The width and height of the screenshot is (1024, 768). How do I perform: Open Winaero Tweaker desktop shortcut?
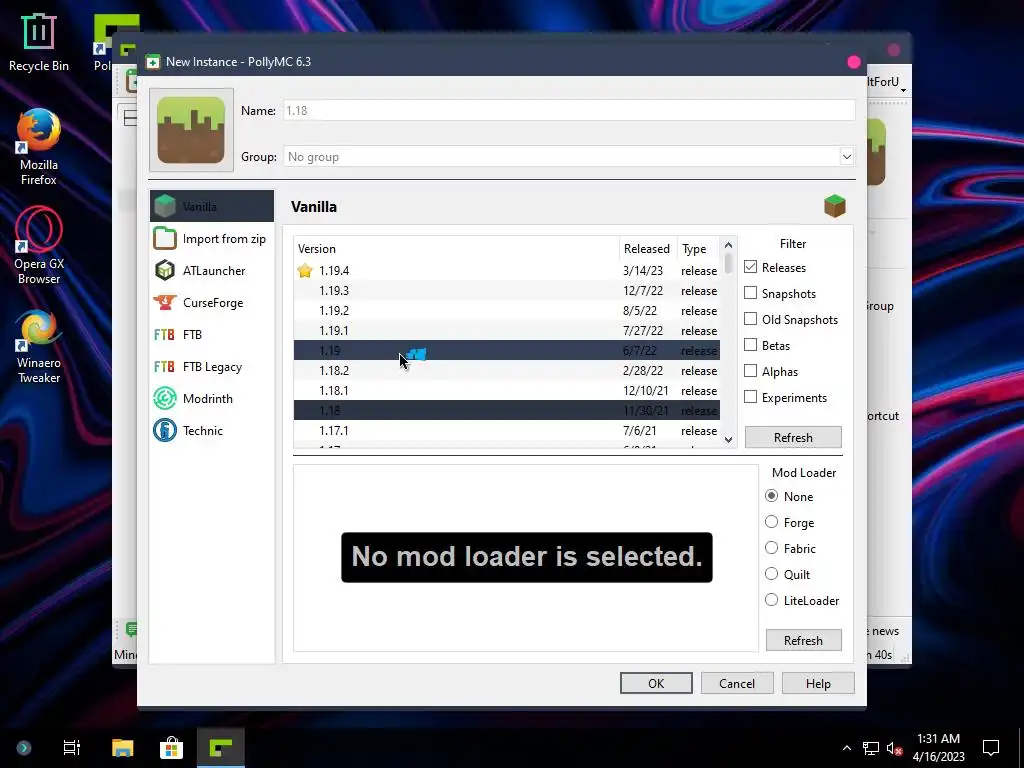(x=39, y=346)
